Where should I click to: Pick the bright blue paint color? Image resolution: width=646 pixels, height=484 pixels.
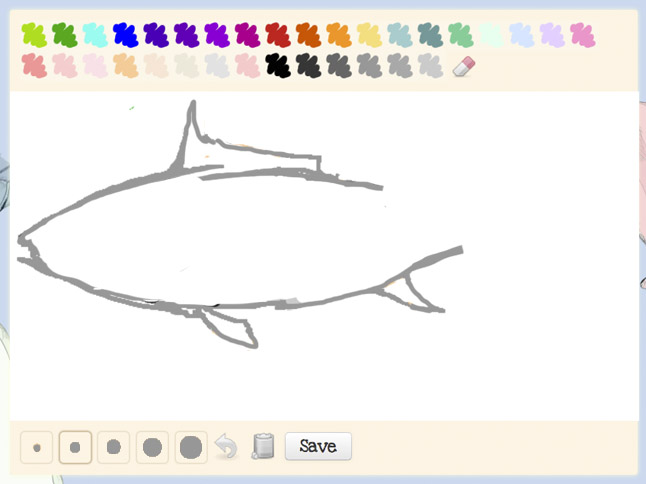(x=126, y=35)
